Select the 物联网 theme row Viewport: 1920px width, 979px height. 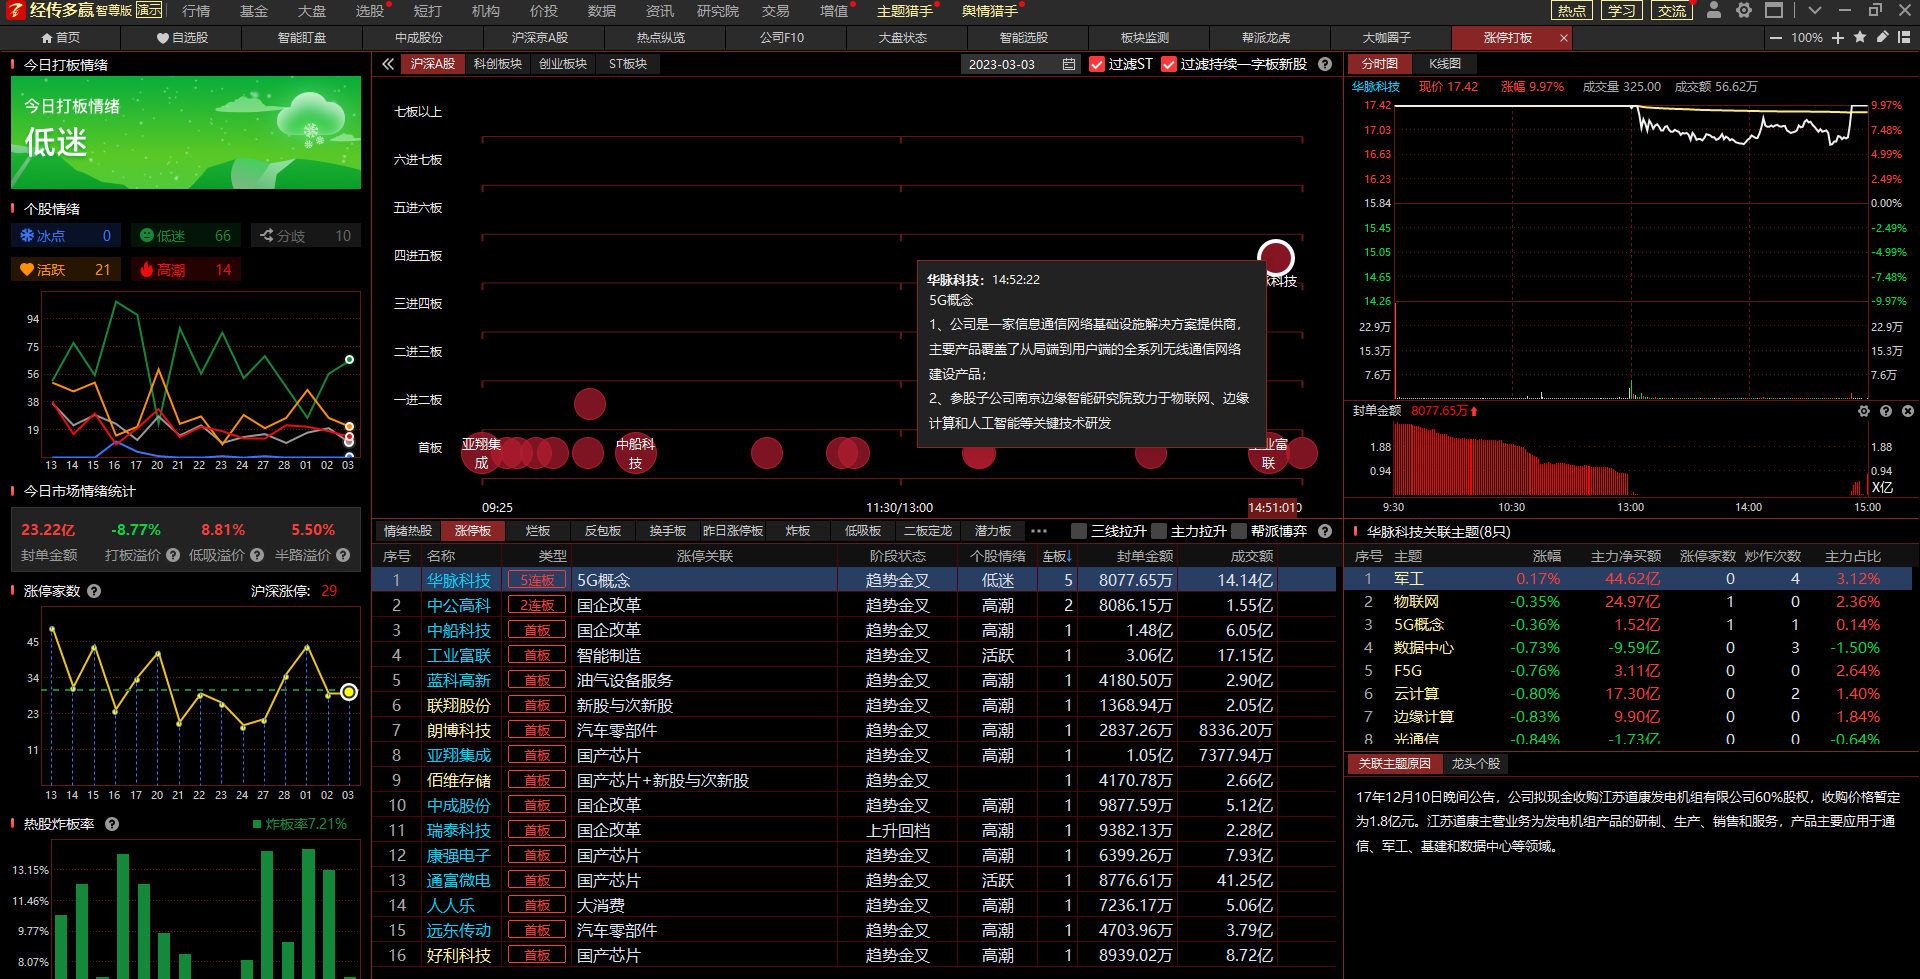[x=1630, y=602]
